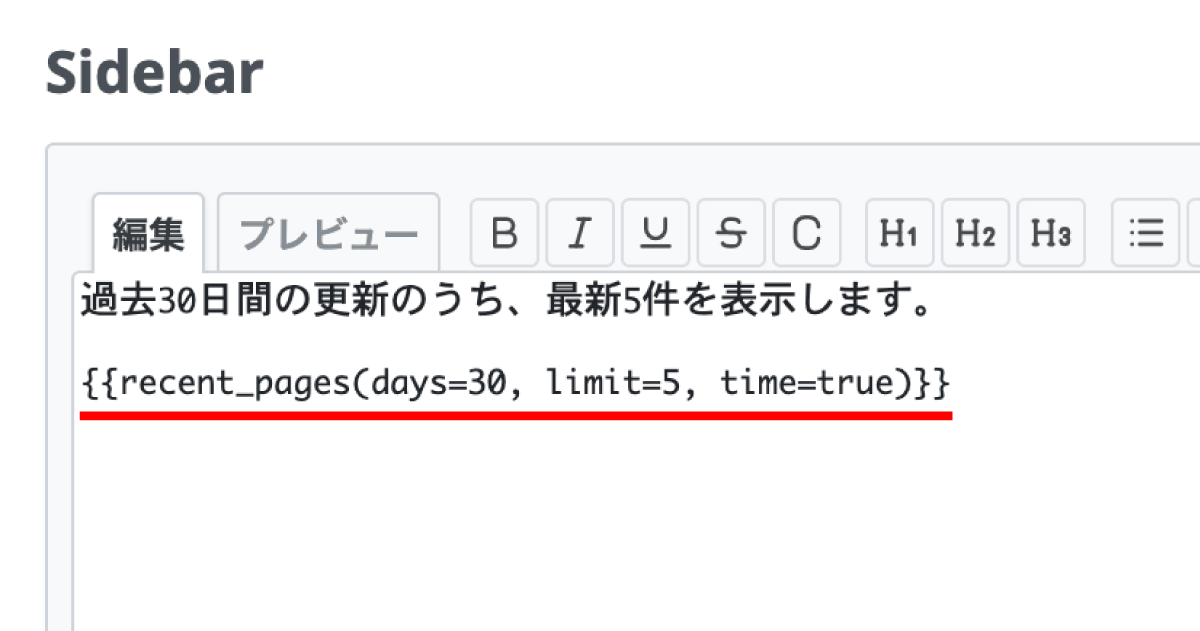1200x631 pixels.
Task: Insert a level 1 heading (H1)
Action: coord(899,233)
